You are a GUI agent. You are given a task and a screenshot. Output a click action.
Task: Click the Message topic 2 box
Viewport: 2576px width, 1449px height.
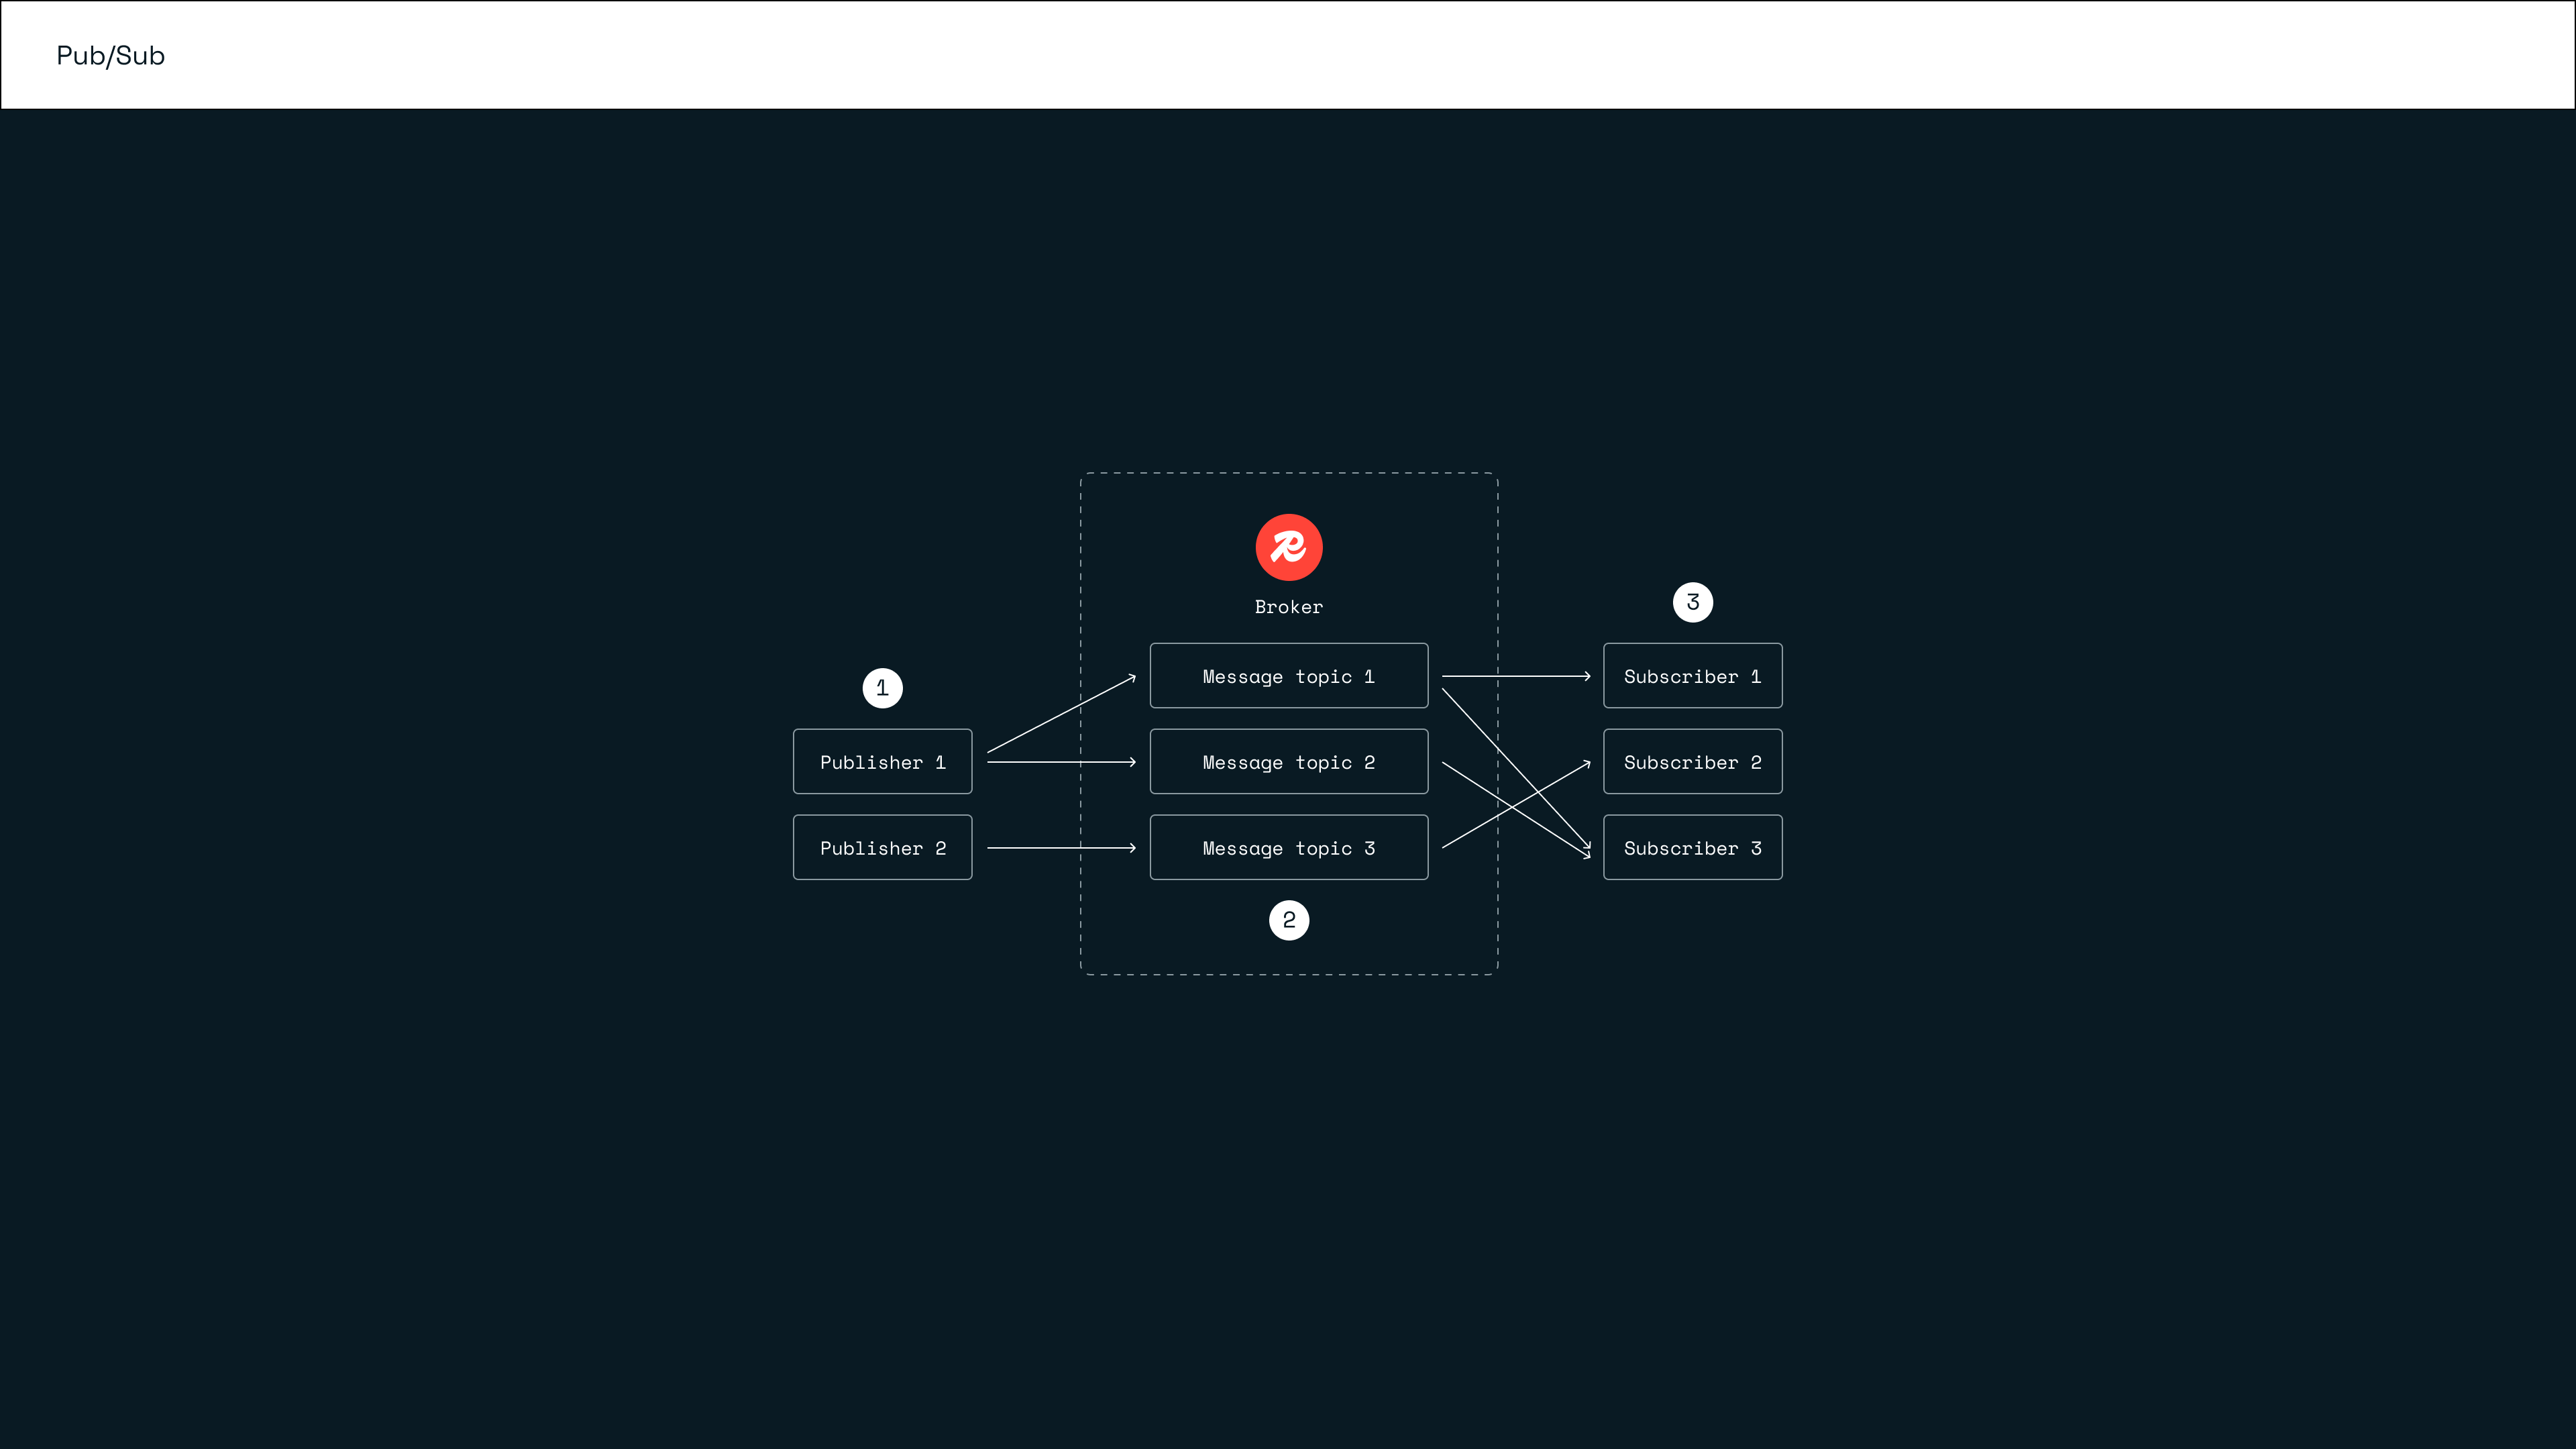pyautogui.click(x=1288, y=762)
